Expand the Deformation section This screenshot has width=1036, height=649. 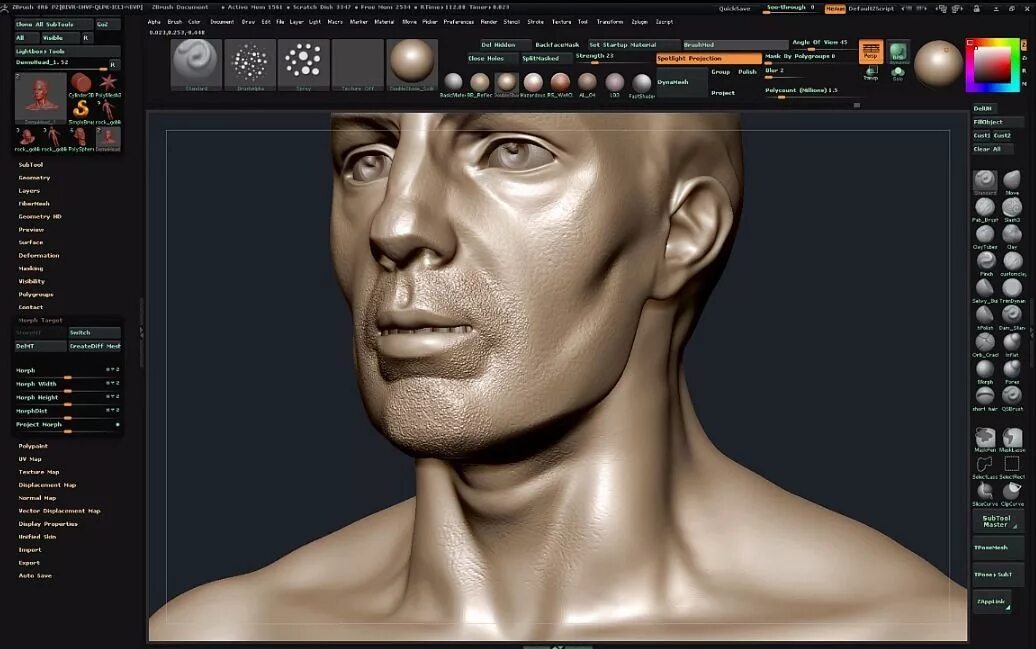coord(38,255)
